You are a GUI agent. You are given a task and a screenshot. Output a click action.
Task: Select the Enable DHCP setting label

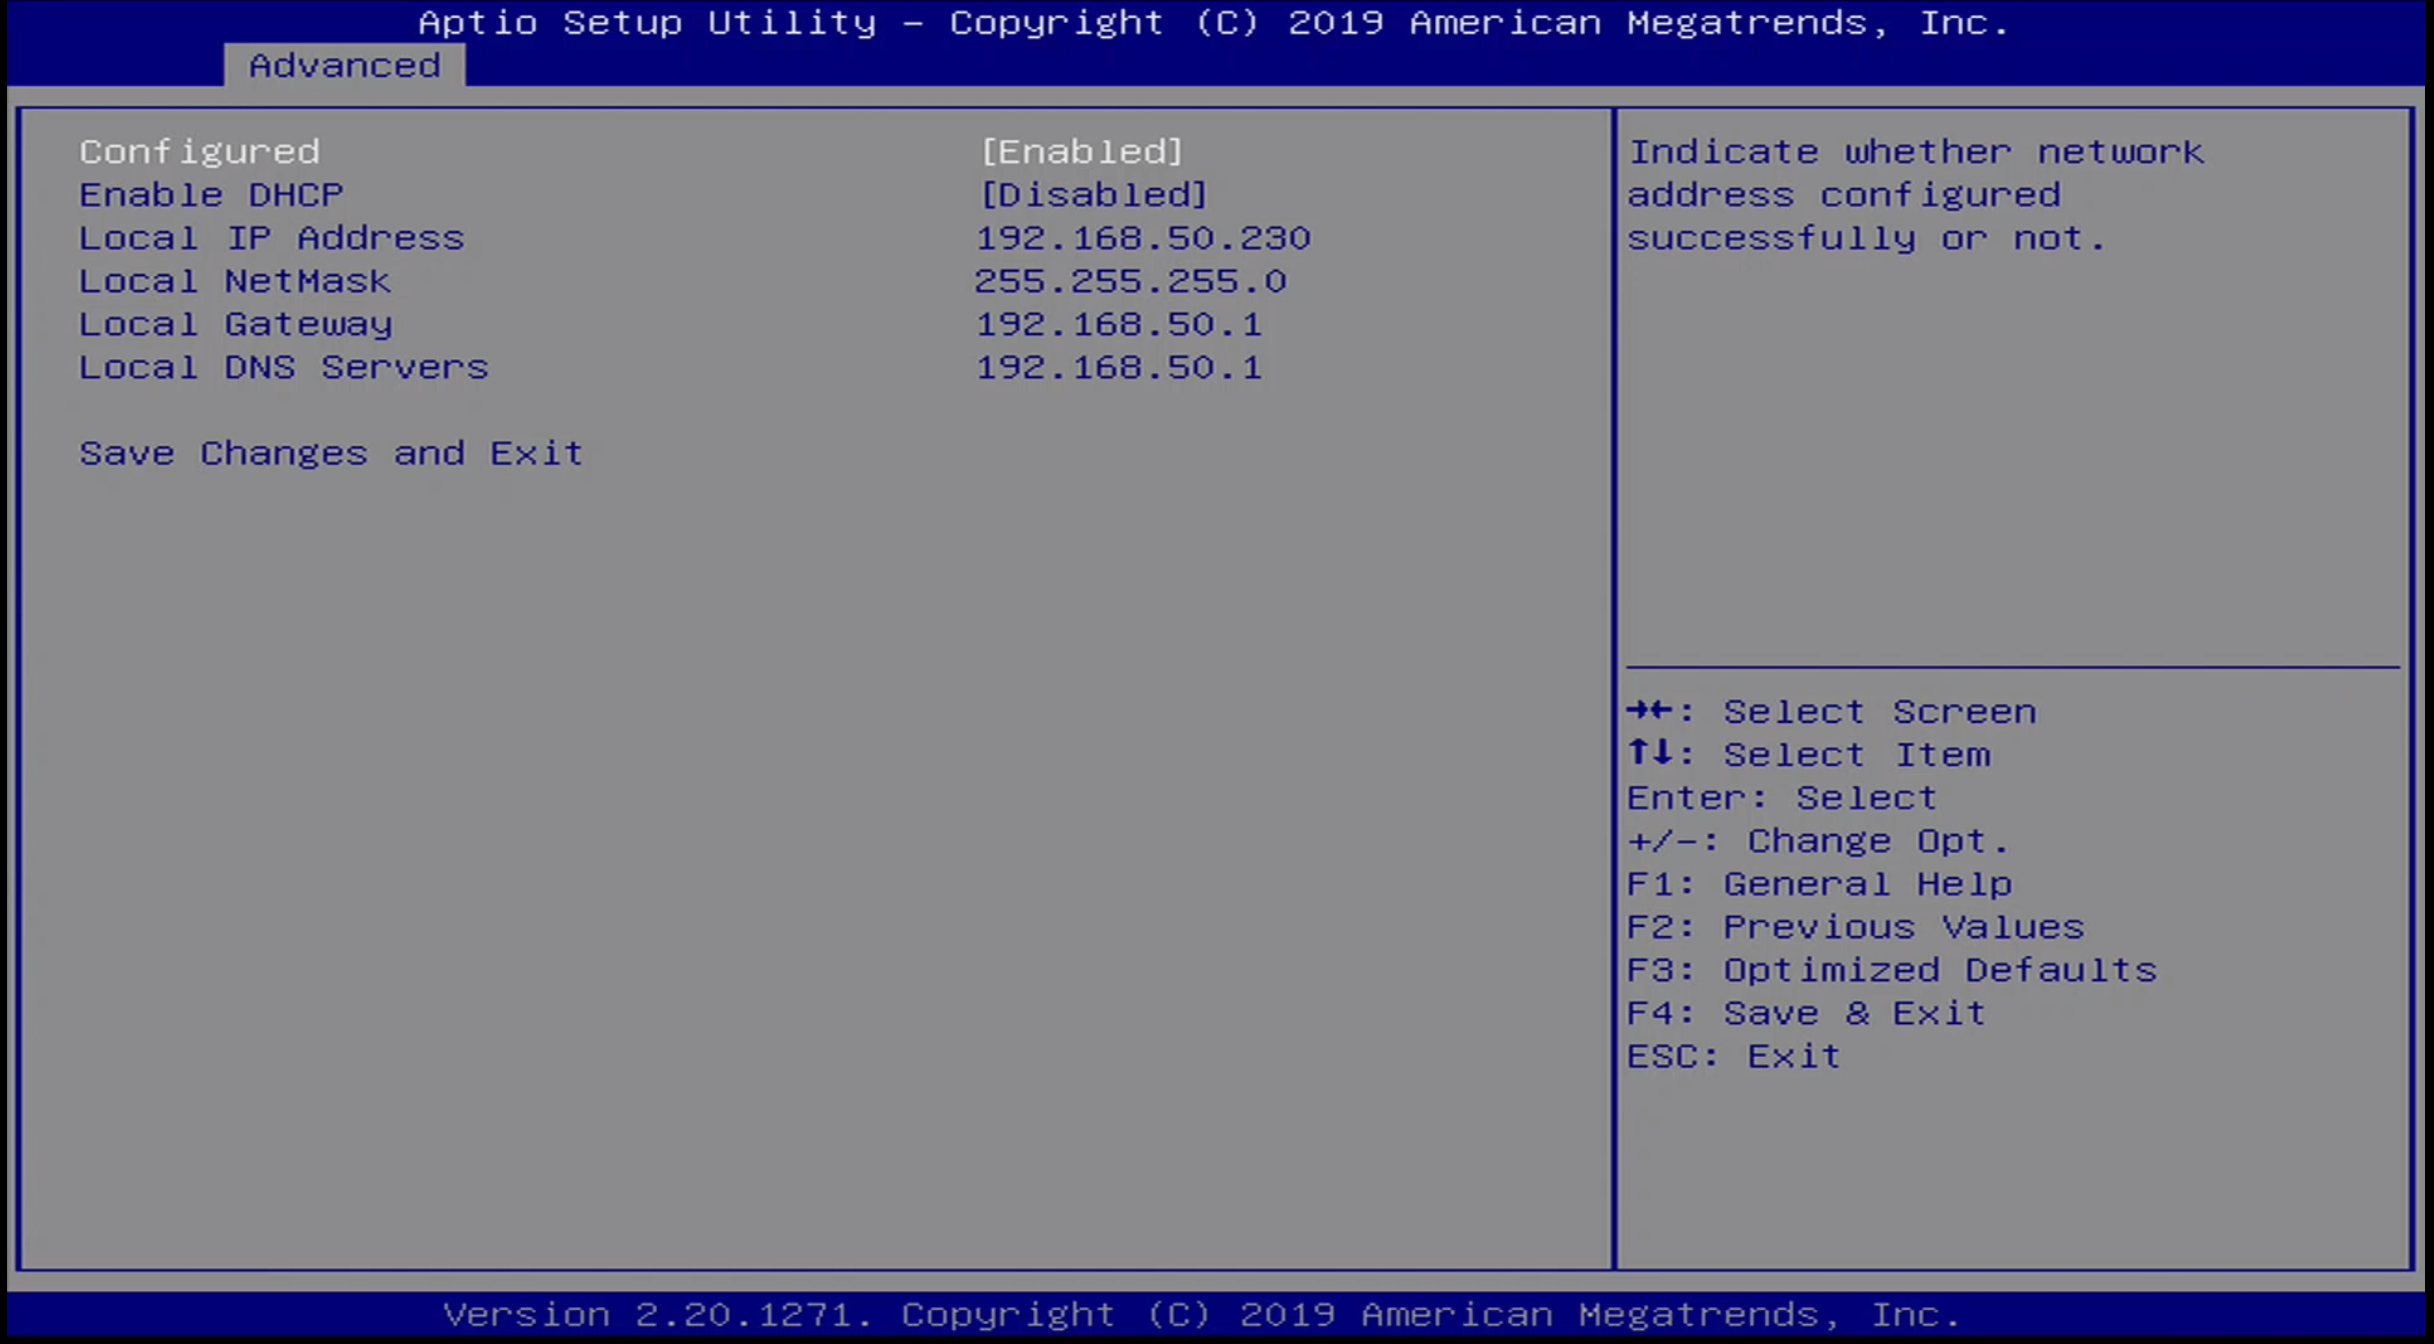pos(212,195)
